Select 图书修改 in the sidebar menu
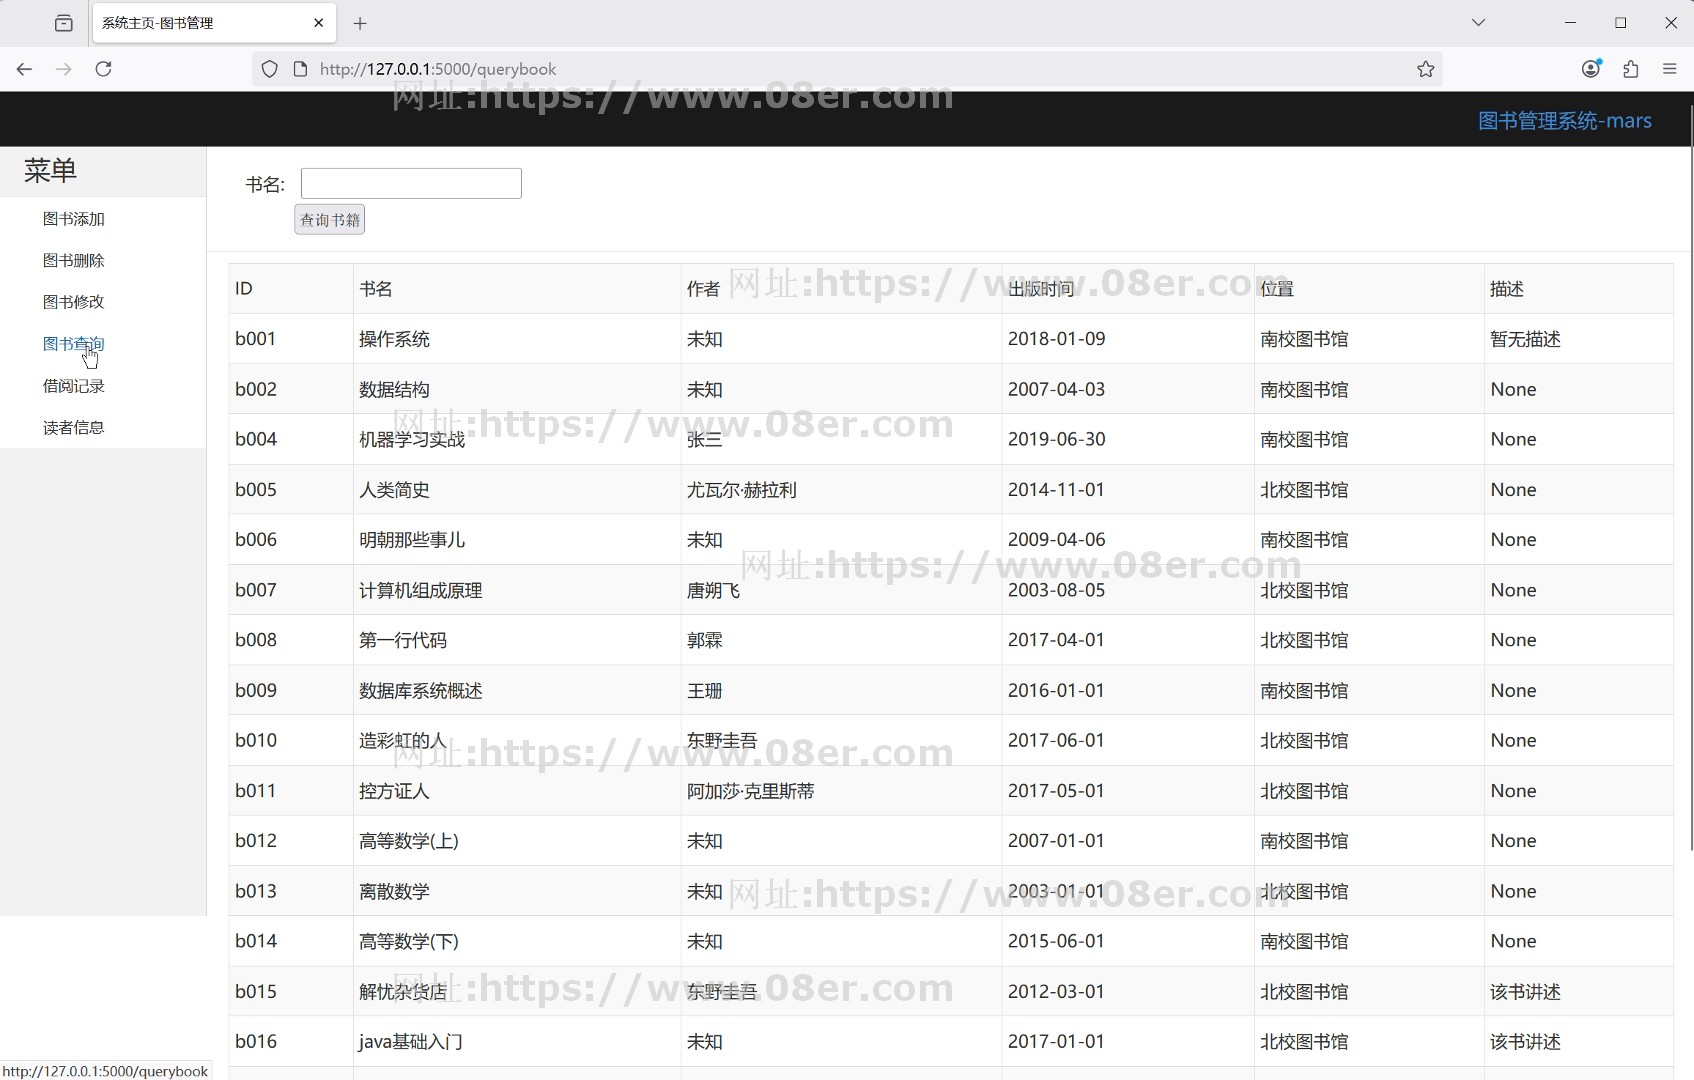Viewport: 1694px width, 1080px height. [73, 301]
